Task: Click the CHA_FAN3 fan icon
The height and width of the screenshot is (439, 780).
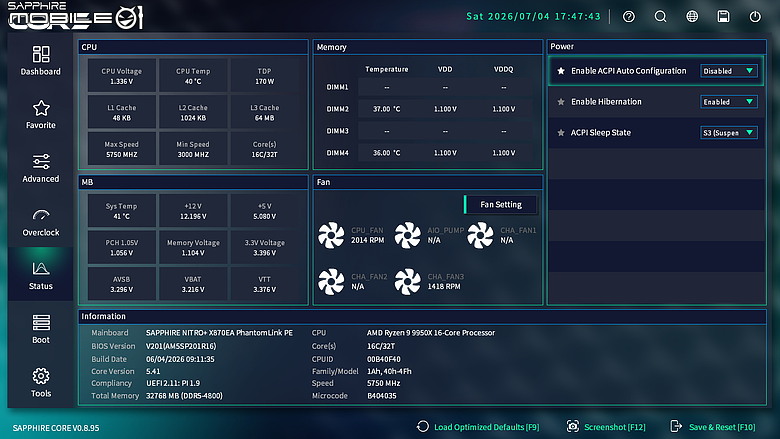Action: 407,281
